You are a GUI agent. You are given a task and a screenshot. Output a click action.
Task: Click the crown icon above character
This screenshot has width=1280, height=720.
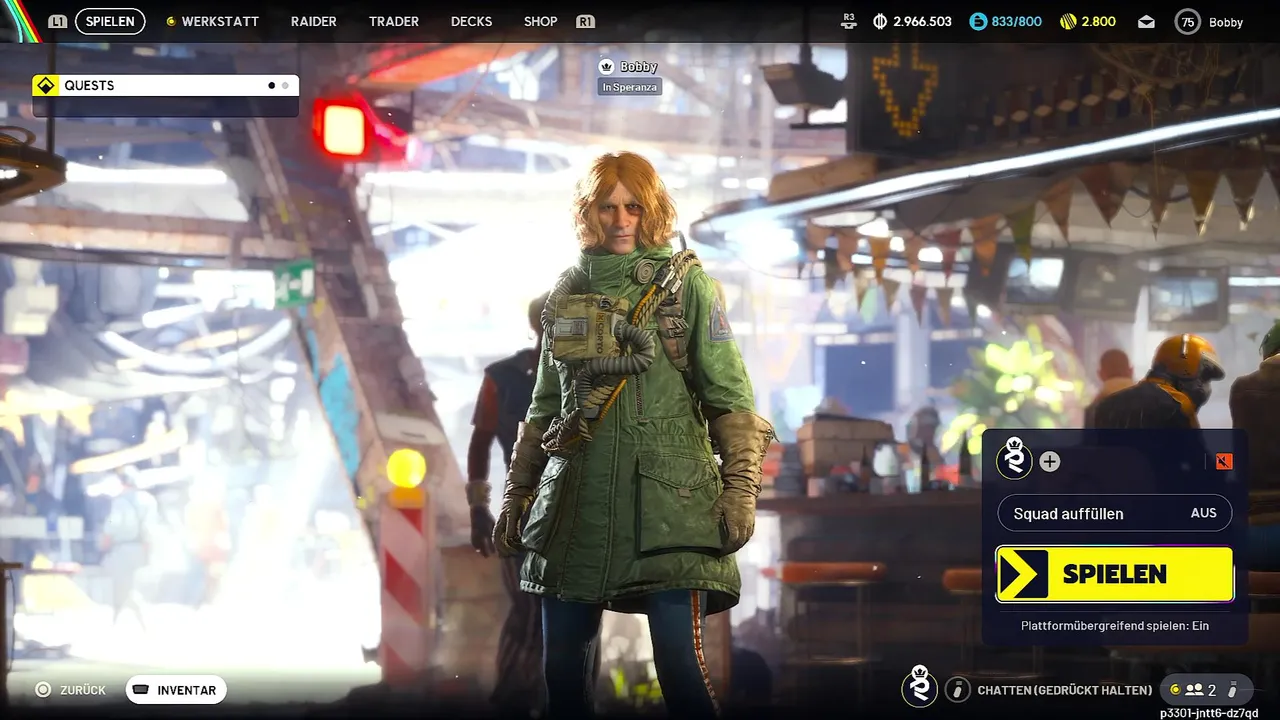(x=606, y=67)
